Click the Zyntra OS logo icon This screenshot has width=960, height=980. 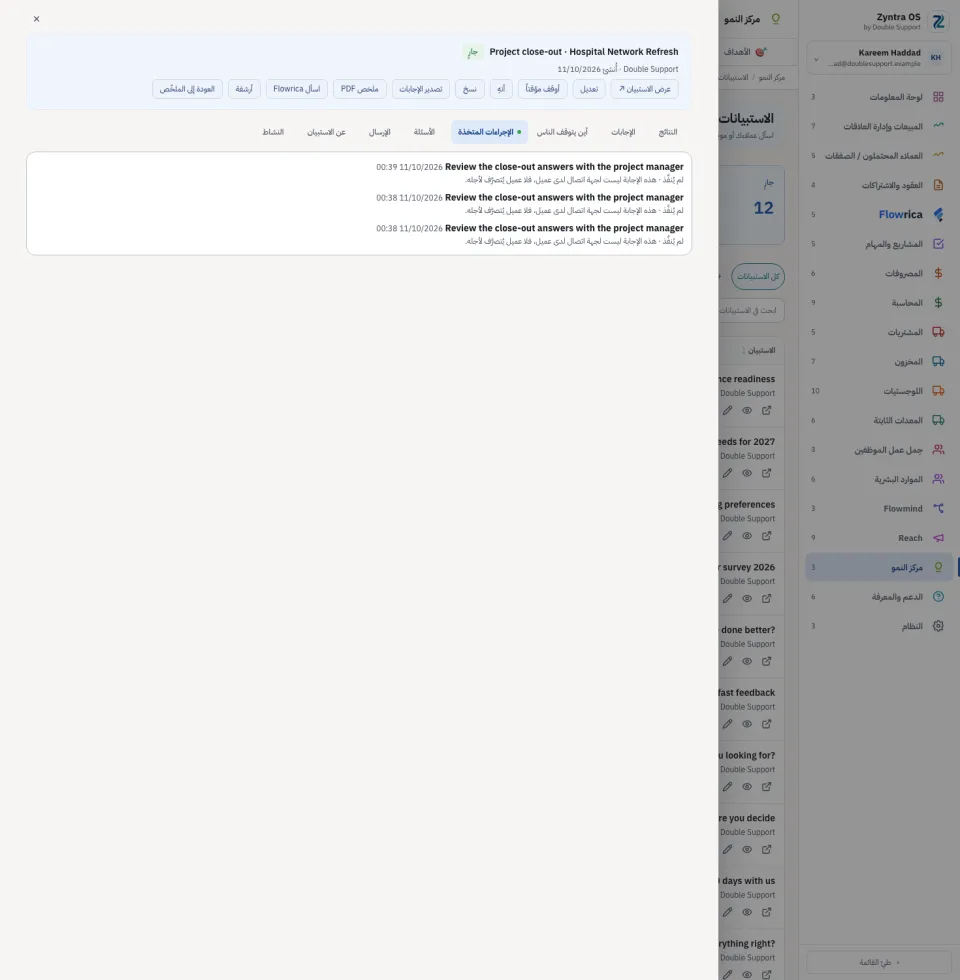pos(938,22)
